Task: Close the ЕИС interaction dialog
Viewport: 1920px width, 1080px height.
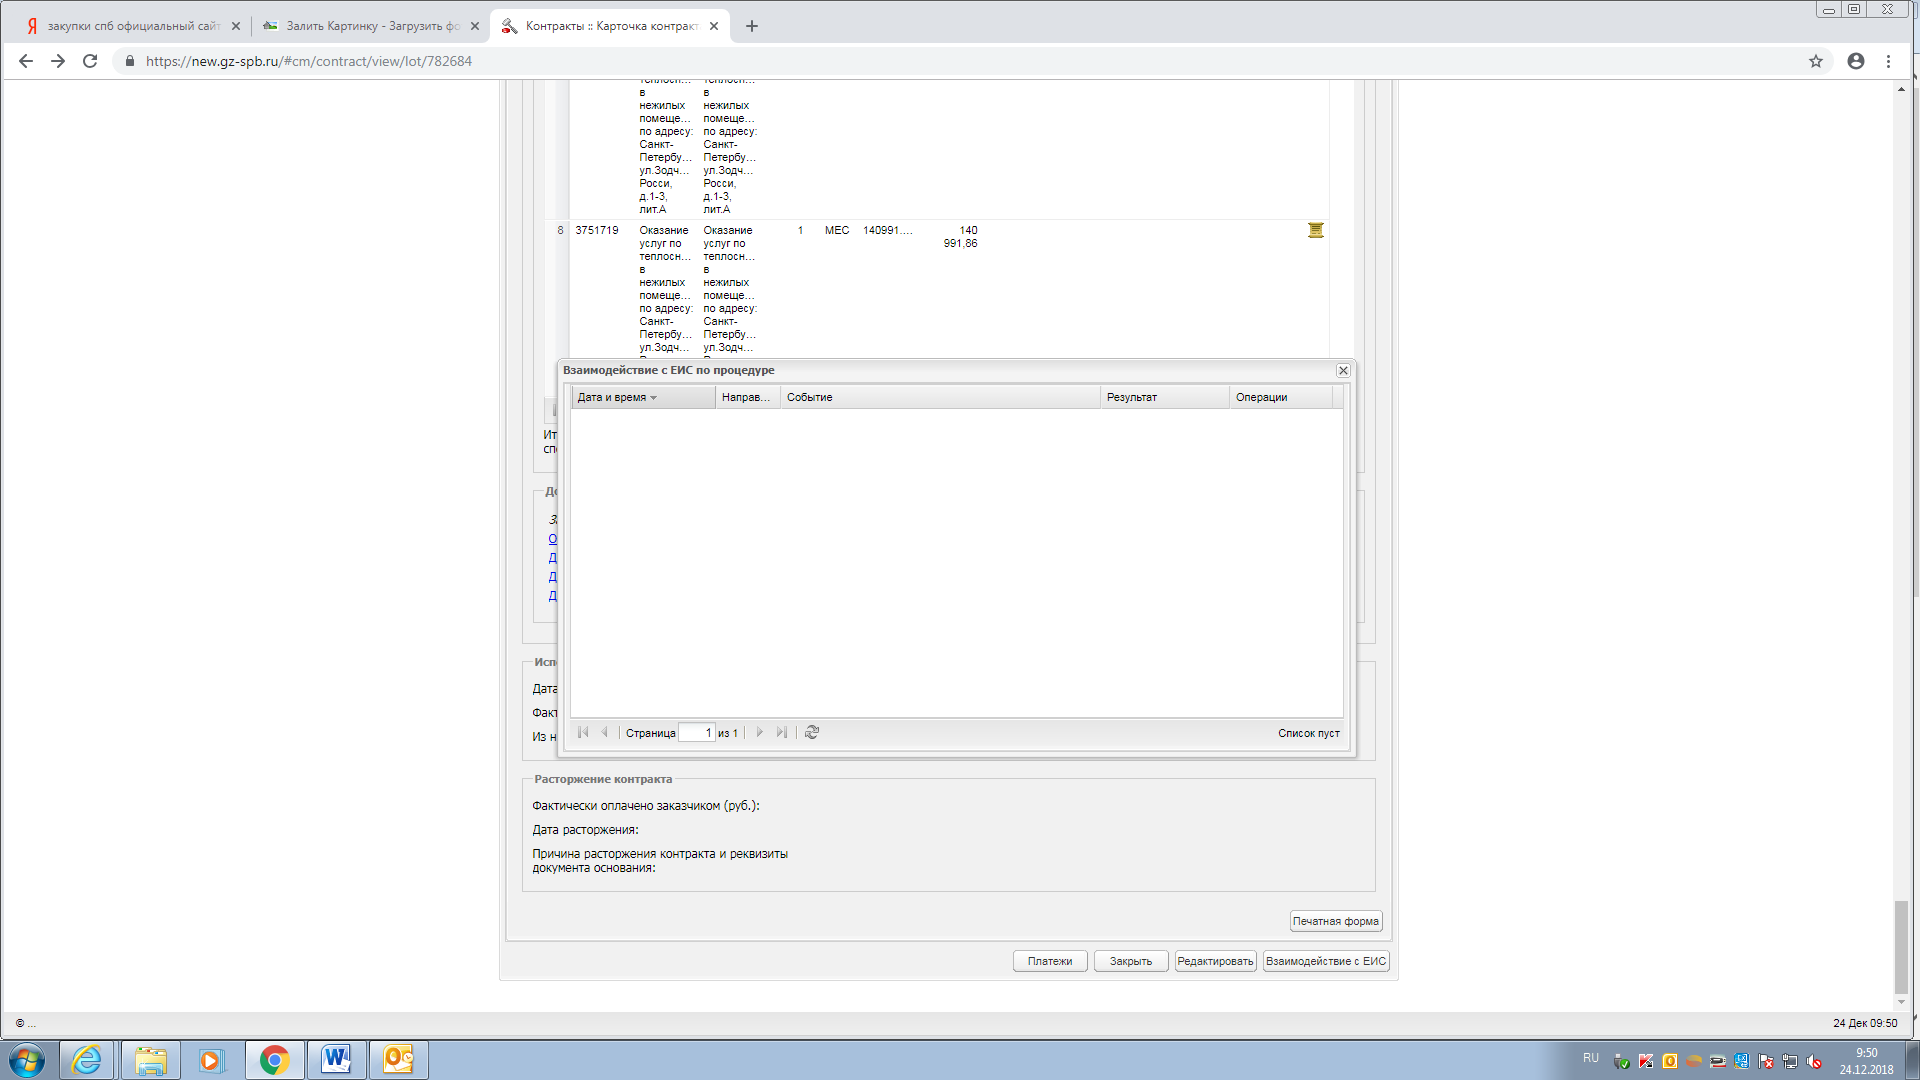Action: (1343, 370)
